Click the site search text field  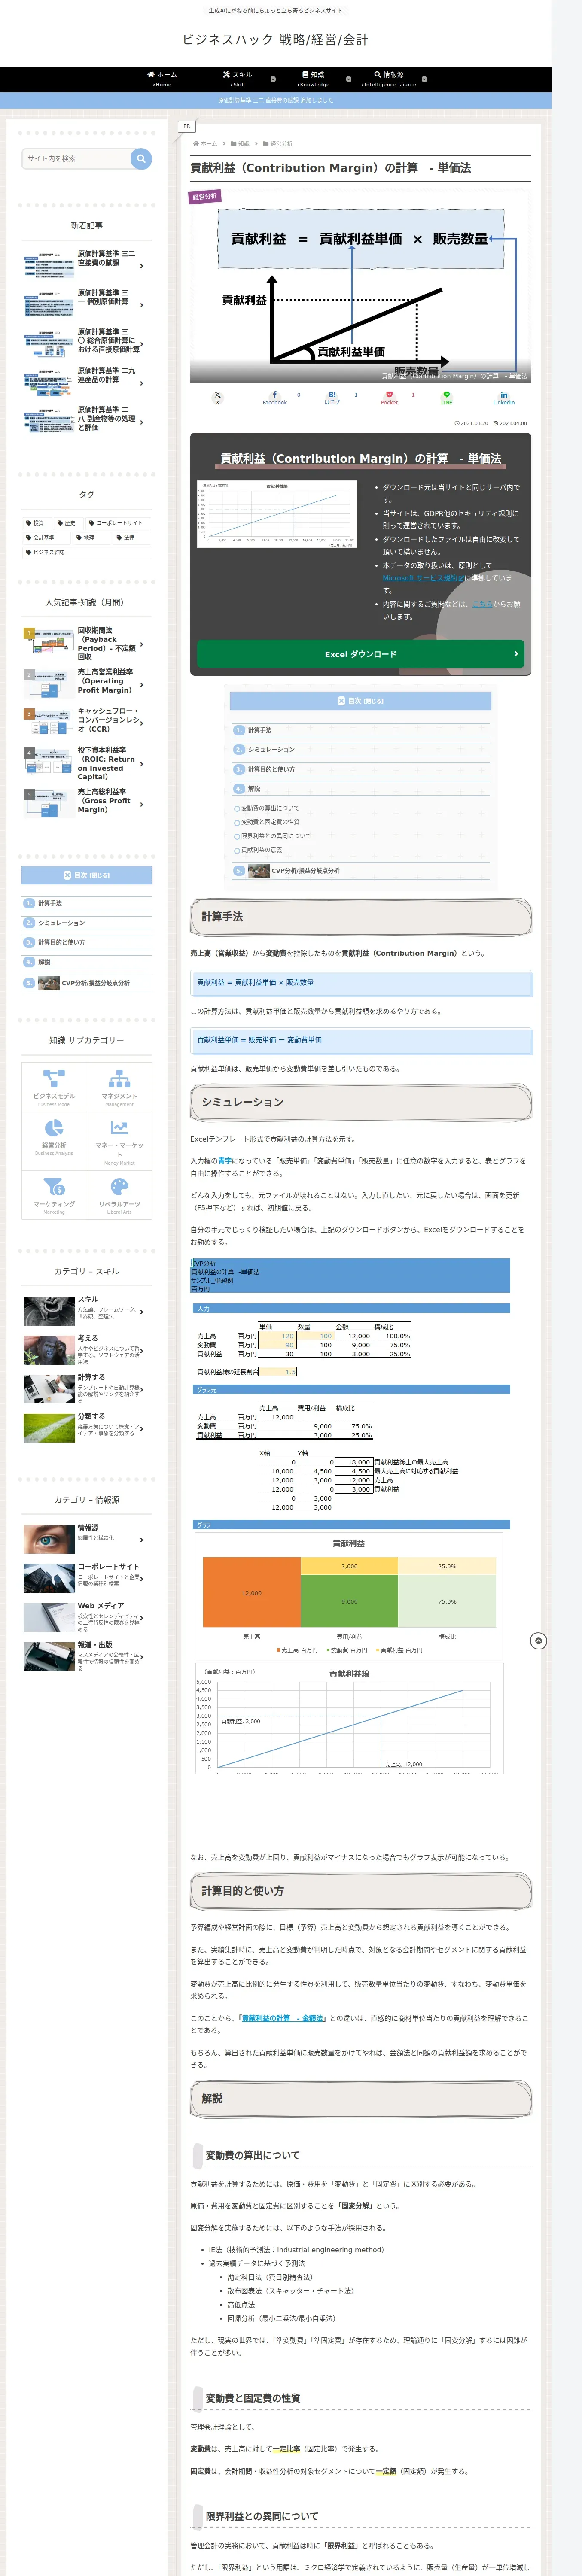pos(76,158)
